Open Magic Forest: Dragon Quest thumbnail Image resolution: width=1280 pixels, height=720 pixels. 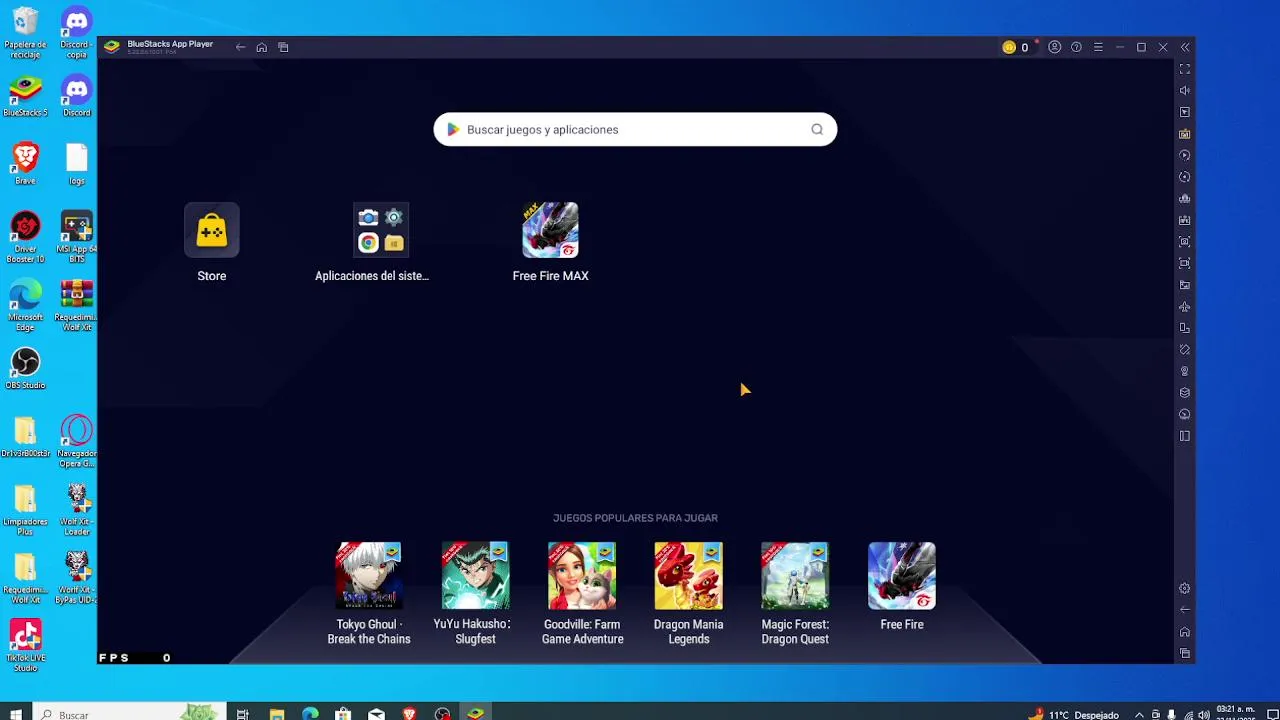pyautogui.click(x=795, y=576)
